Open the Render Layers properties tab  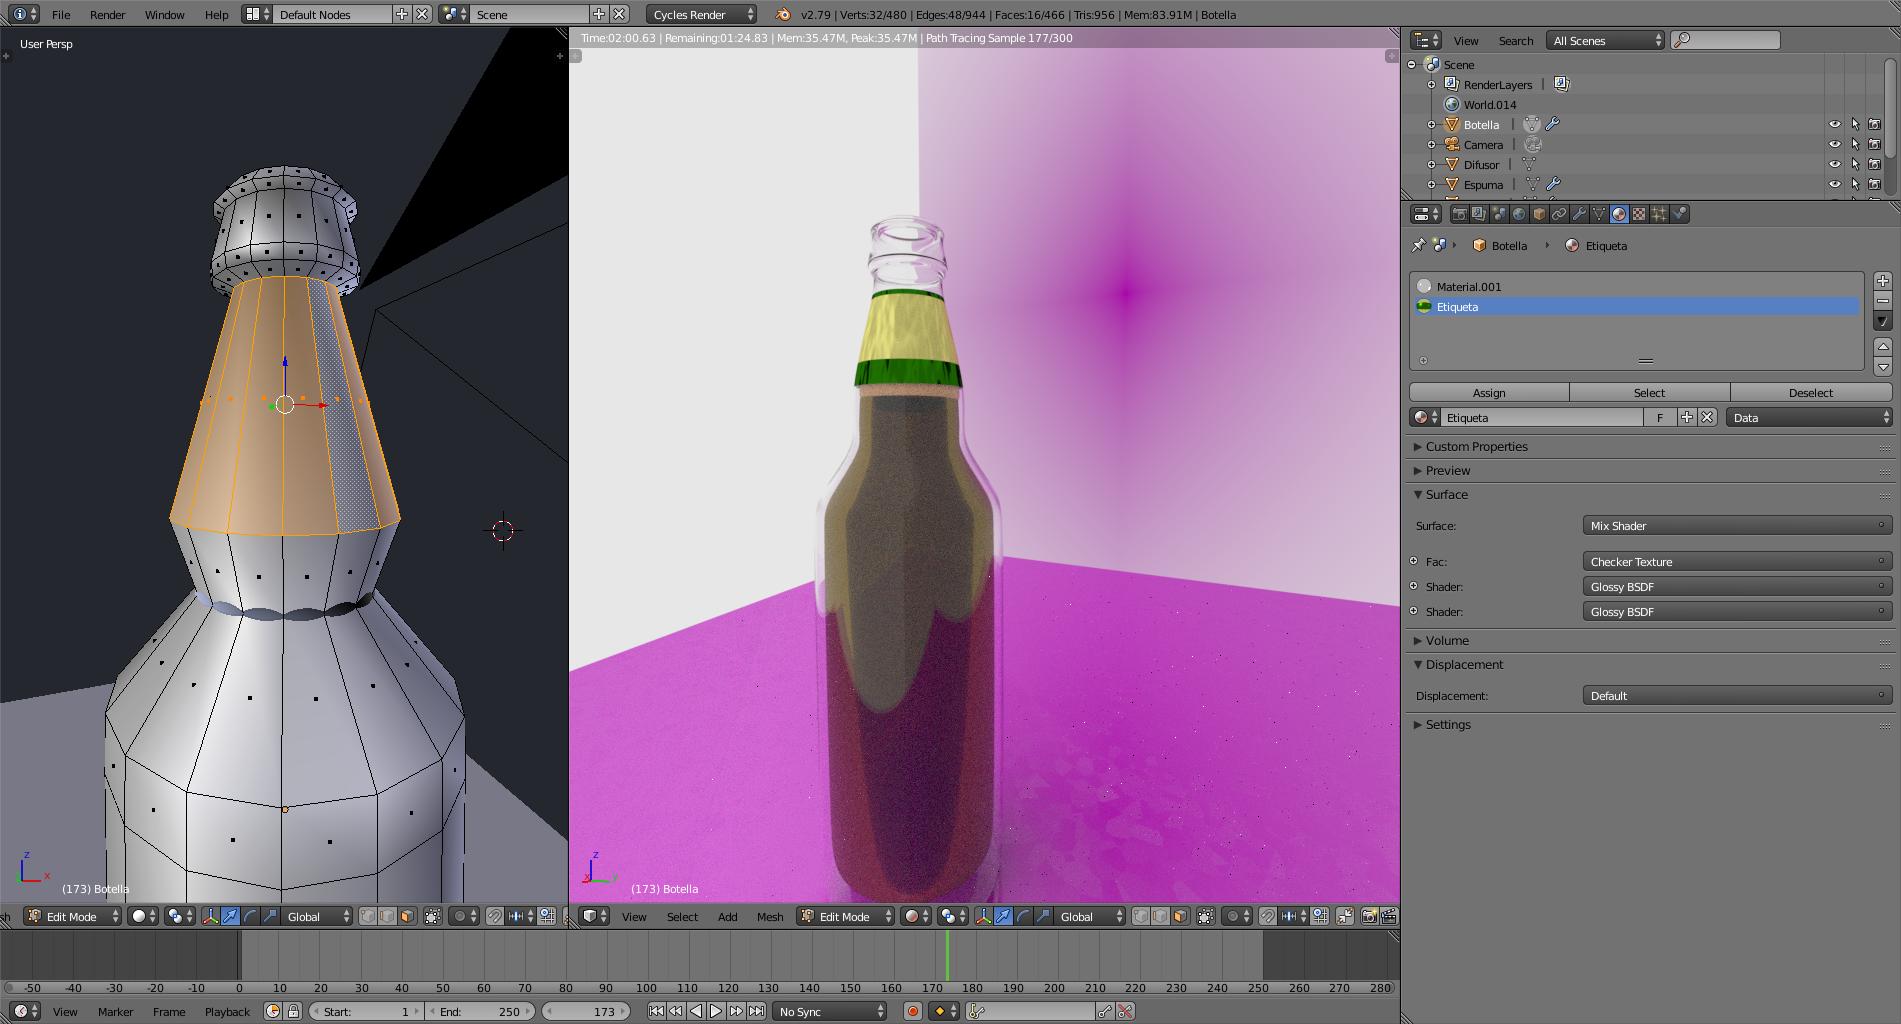coord(1479,214)
